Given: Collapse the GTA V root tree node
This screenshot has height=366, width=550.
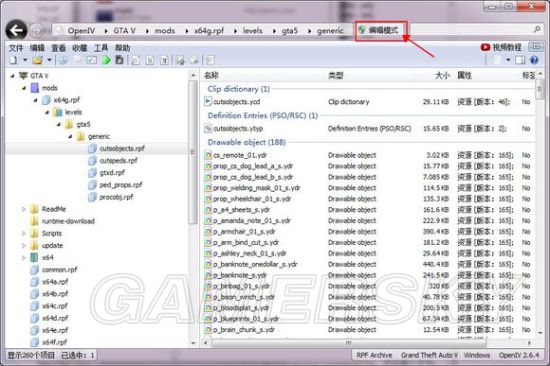Looking at the screenshot, I should click(13, 75).
